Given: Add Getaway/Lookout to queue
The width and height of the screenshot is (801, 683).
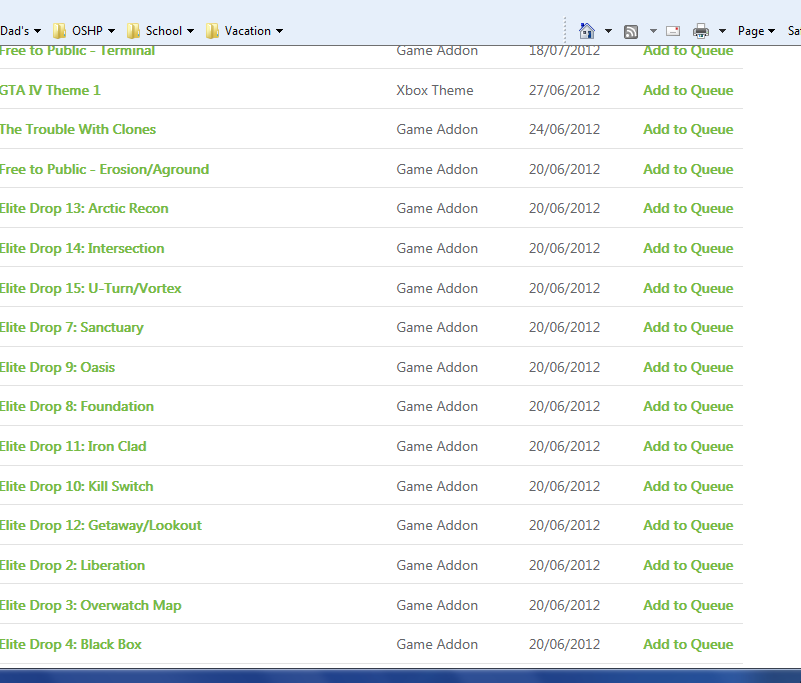Looking at the screenshot, I should coord(688,526).
